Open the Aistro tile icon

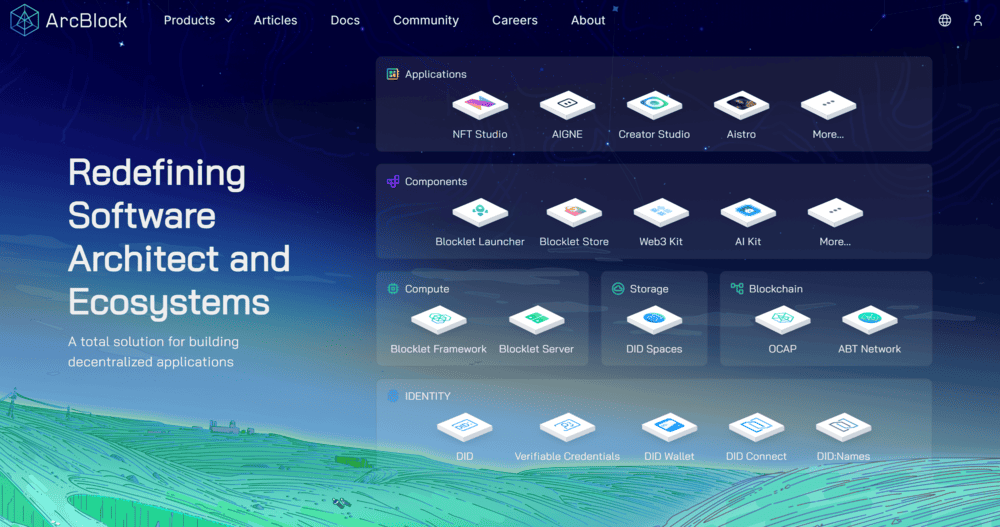click(x=741, y=105)
